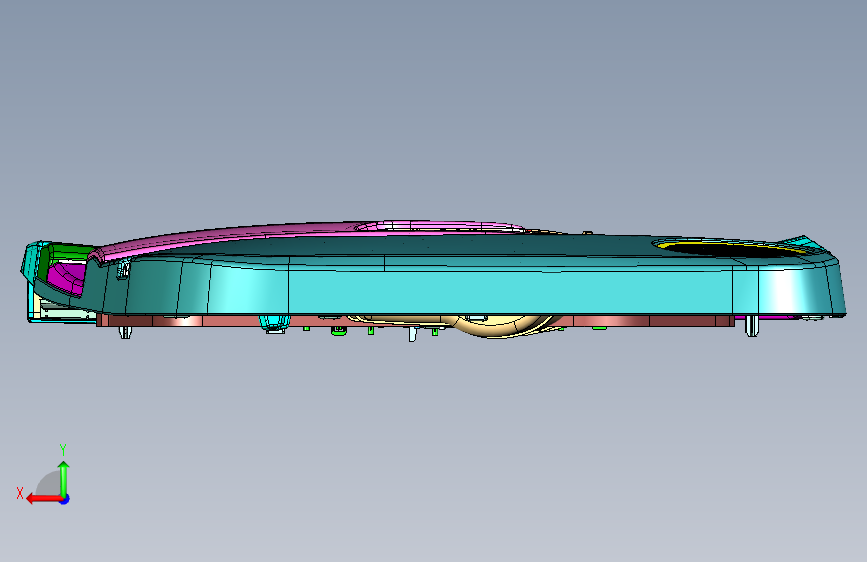The width and height of the screenshot is (867, 562).
Task: Click the 'Y' label of the axis triad
Action: tap(63, 449)
